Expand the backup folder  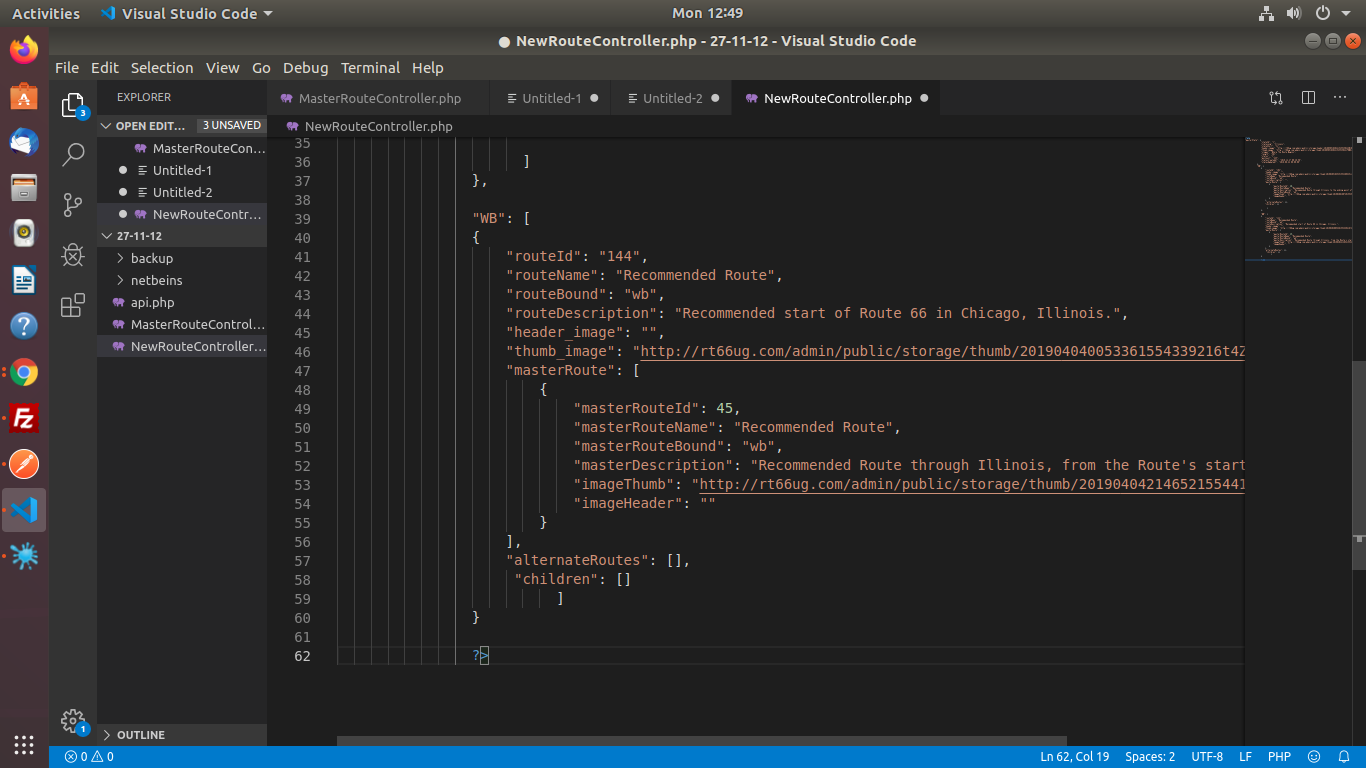(x=151, y=258)
